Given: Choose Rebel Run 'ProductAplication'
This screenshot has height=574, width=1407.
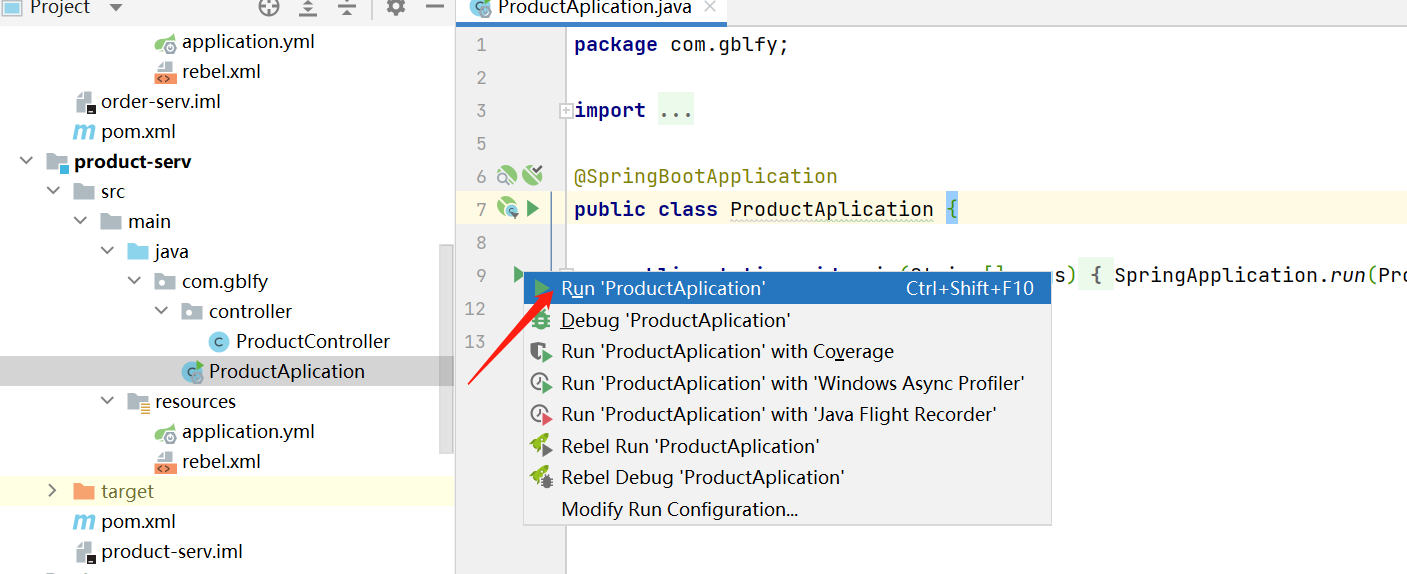Looking at the screenshot, I should click(787, 446).
